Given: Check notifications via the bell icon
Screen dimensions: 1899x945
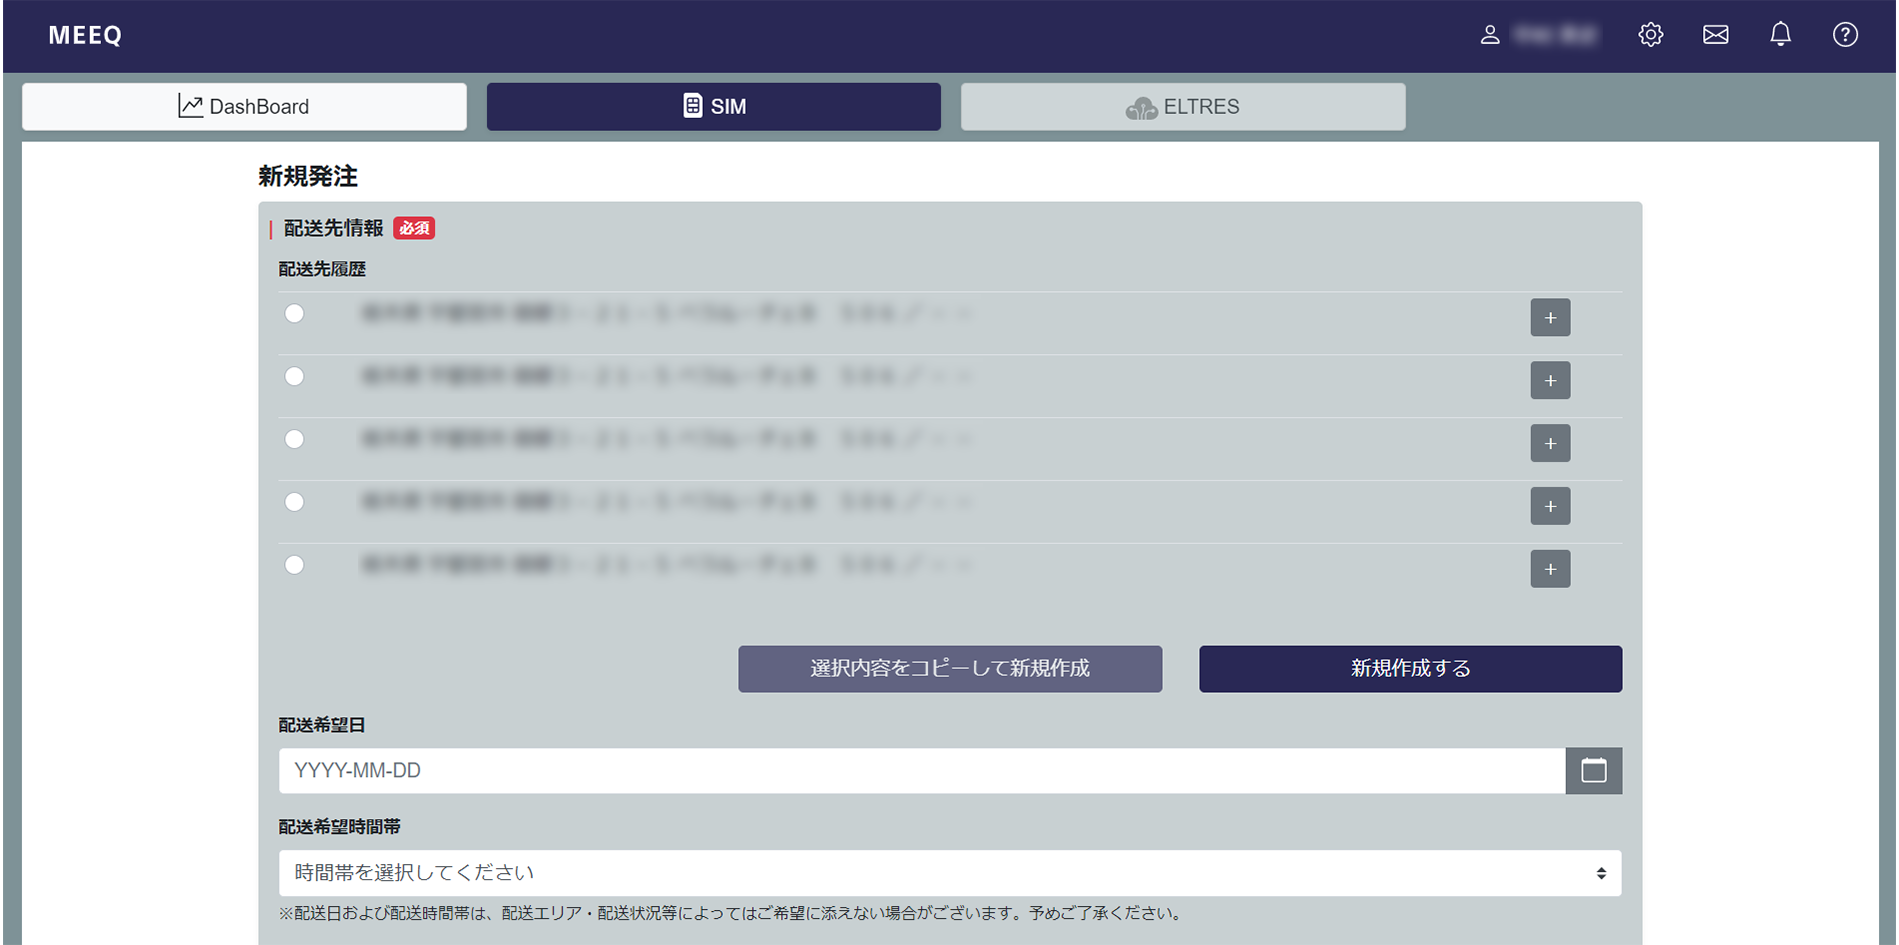Looking at the screenshot, I should pyautogui.click(x=1780, y=34).
